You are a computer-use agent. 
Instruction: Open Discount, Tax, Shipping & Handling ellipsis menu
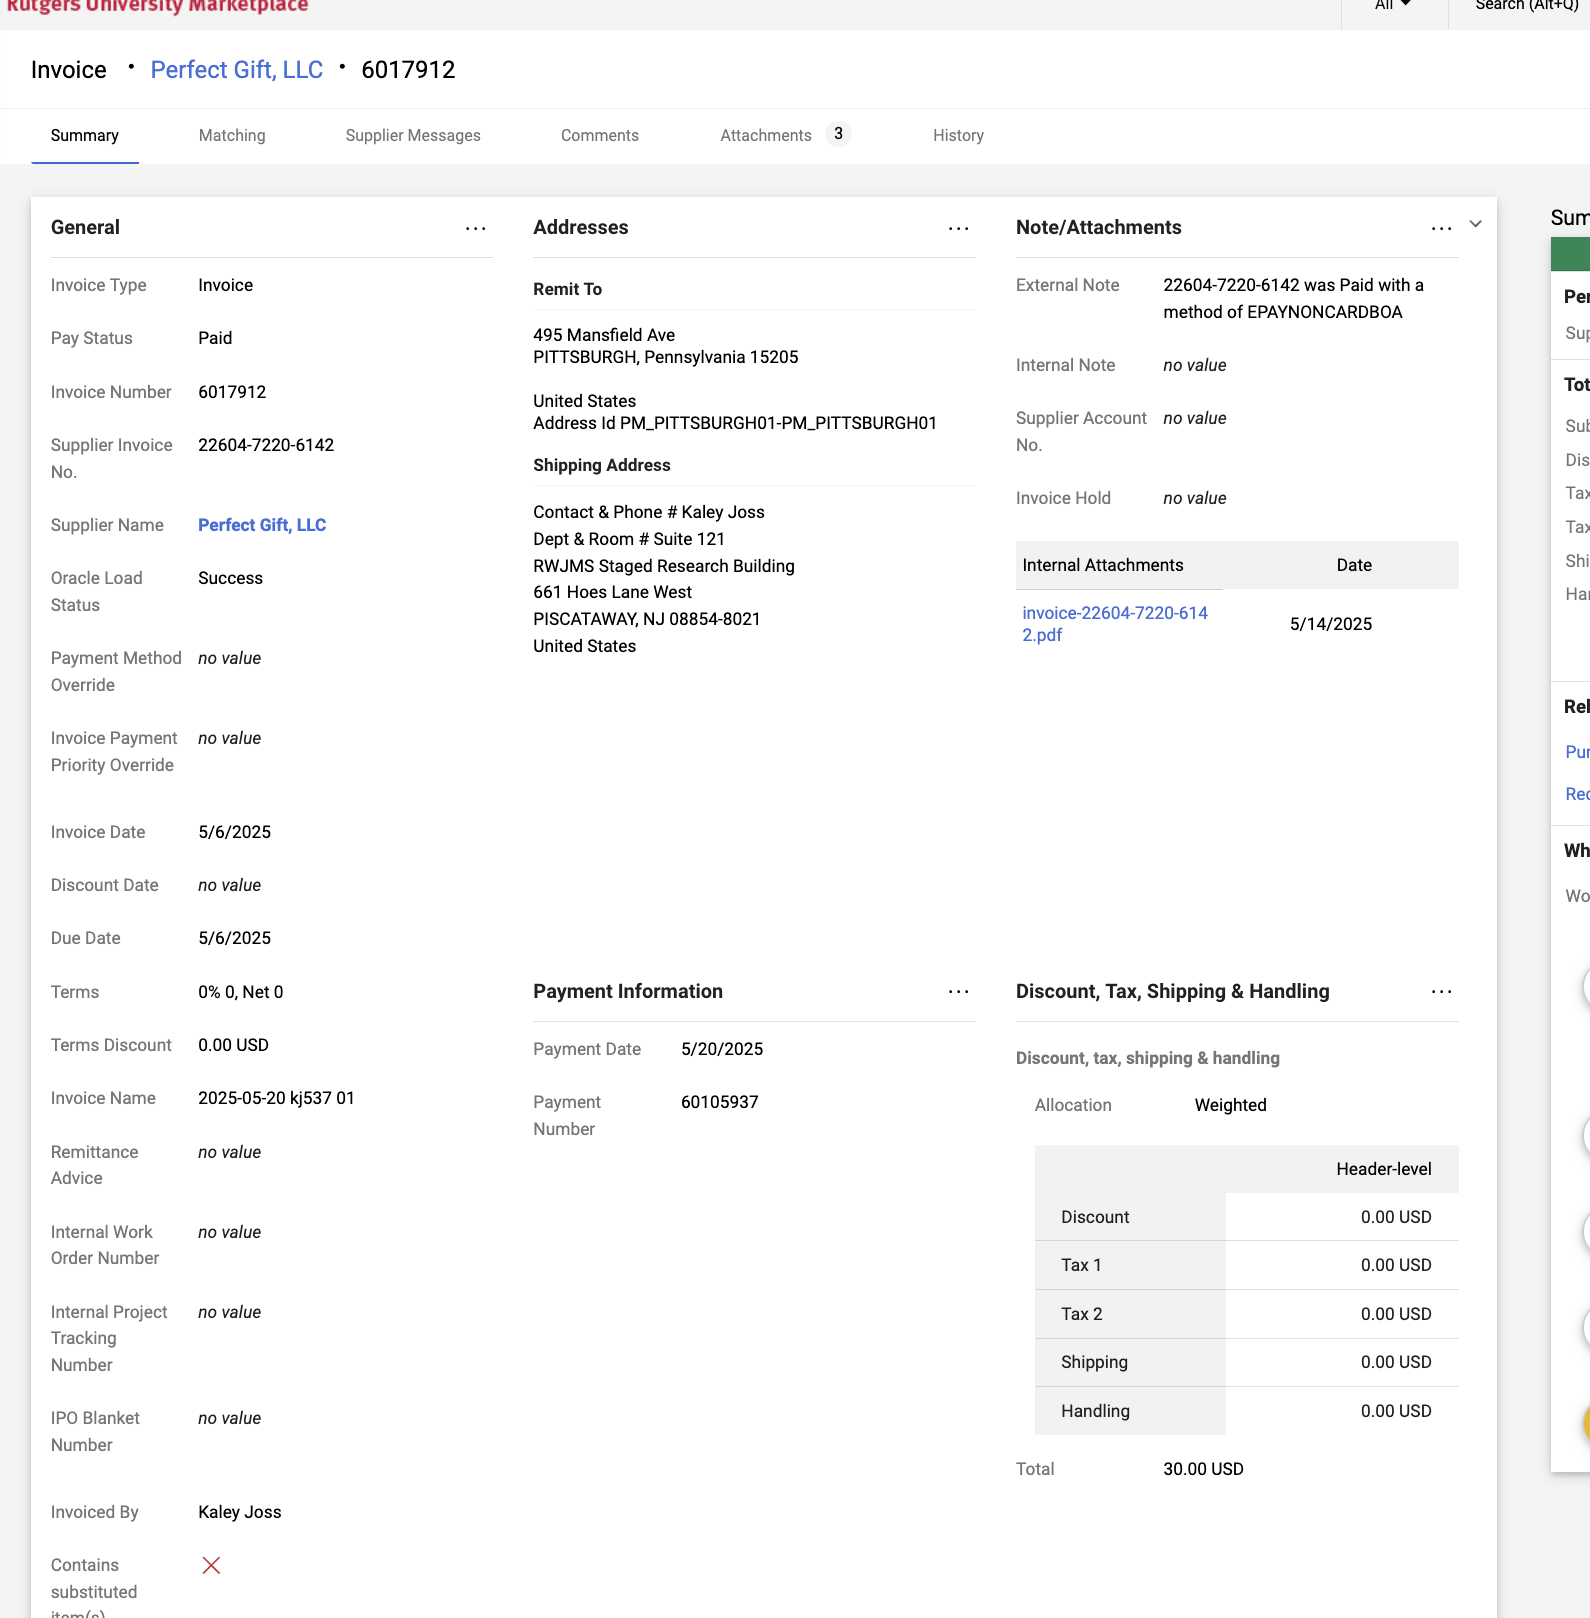(x=1440, y=992)
